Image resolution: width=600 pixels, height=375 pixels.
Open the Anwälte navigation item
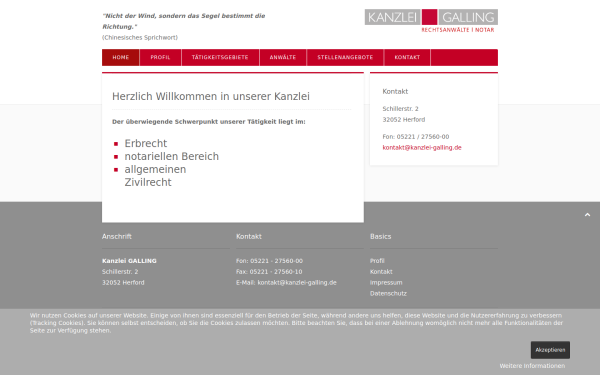pos(283,57)
